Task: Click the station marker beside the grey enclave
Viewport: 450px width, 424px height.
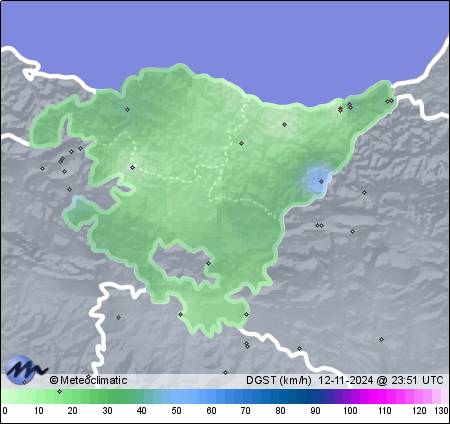Action: [x=209, y=263]
